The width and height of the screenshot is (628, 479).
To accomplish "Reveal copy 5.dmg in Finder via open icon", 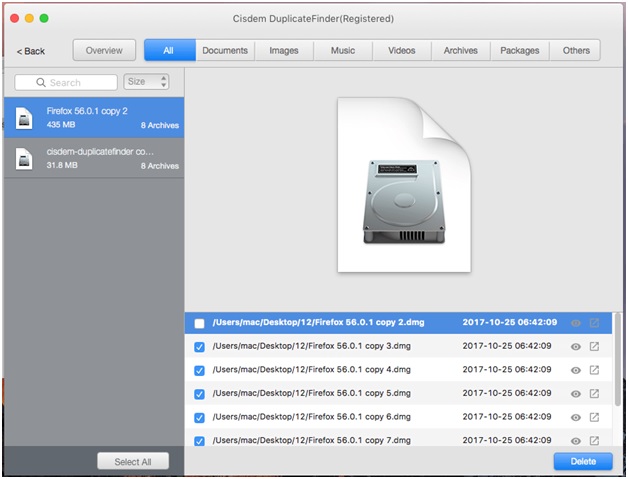I will [594, 394].
